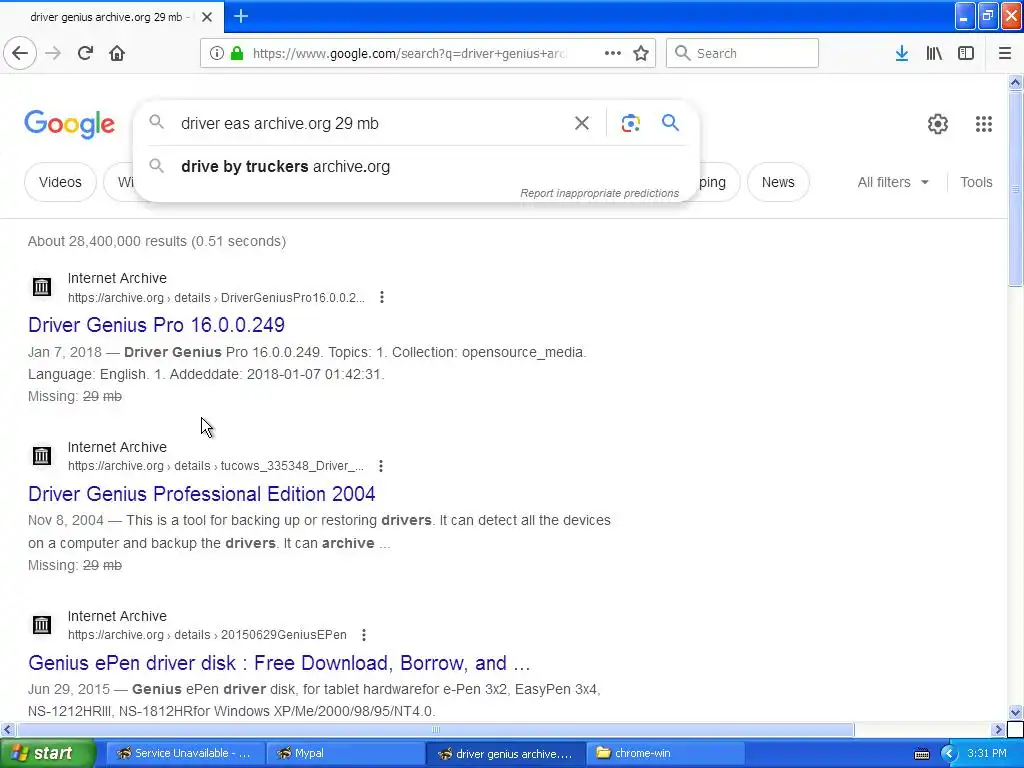Open options for tucows Driver Genius result

[x=381, y=466]
